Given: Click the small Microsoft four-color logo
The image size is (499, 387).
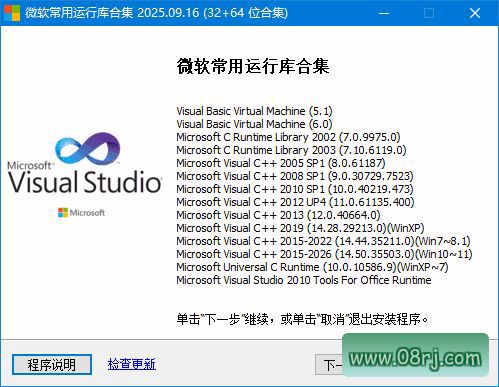Looking at the screenshot, I should point(63,213).
